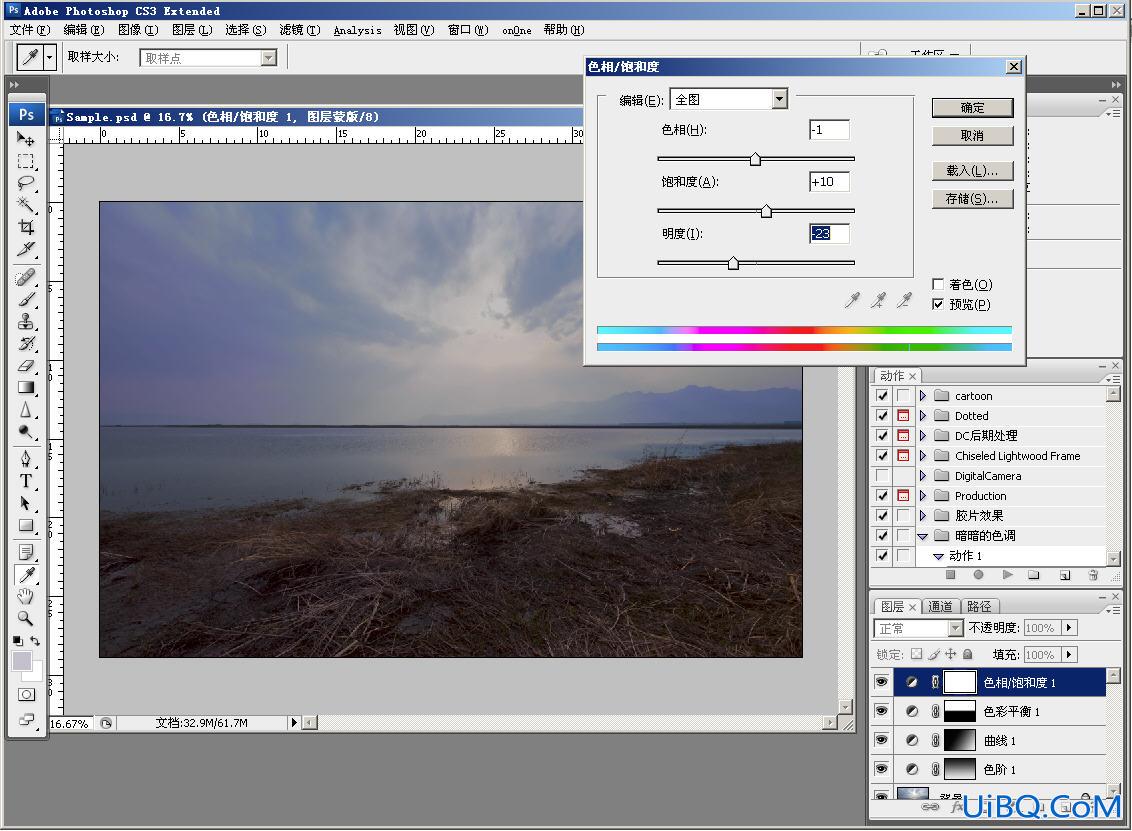The width and height of the screenshot is (1132, 831).
Task: Click the subtract-from-sample eyedropper in Hue/Saturation dialog
Action: [904, 300]
